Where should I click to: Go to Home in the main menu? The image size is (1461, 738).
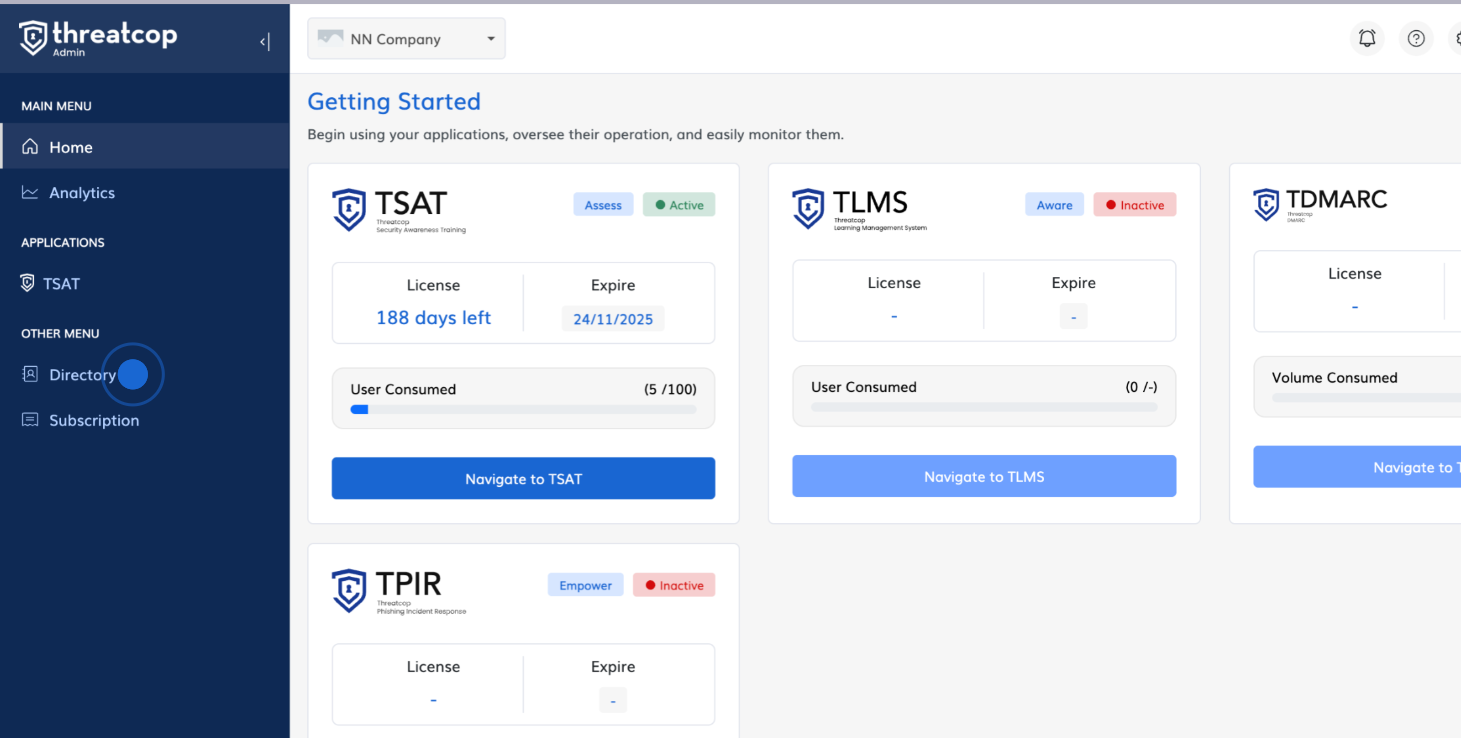(x=70, y=147)
